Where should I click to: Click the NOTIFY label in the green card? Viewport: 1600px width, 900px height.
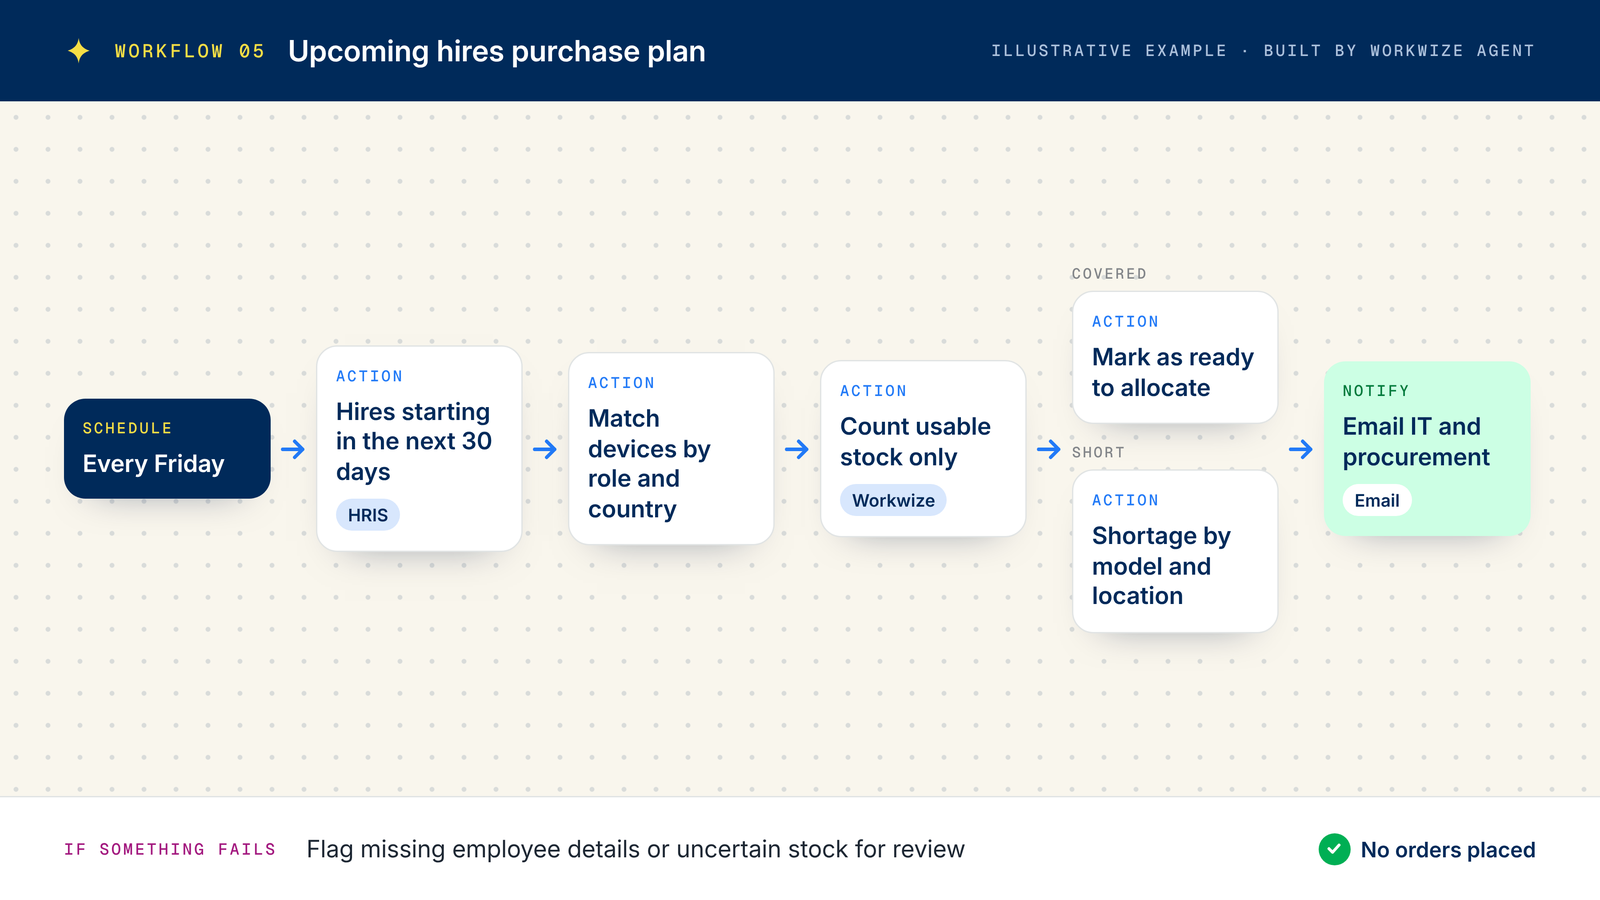(1376, 391)
